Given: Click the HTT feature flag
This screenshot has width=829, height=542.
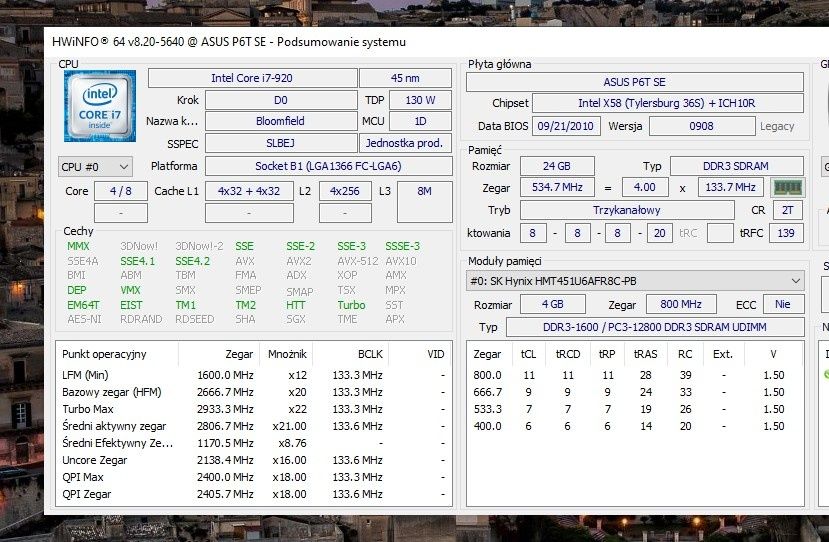Looking at the screenshot, I should click(296, 305).
